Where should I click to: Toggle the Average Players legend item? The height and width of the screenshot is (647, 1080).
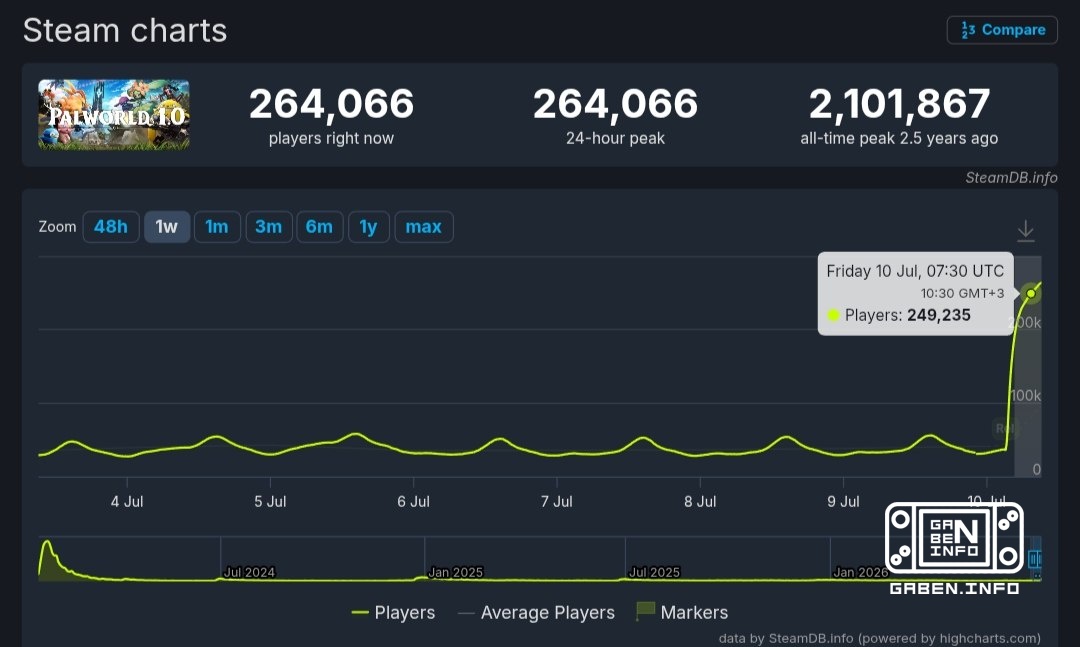(x=536, y=613)
